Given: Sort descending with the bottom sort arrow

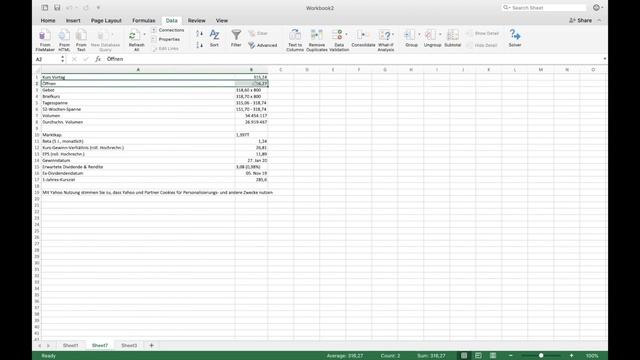Looking at the screenshot, I should click(199, 45).
